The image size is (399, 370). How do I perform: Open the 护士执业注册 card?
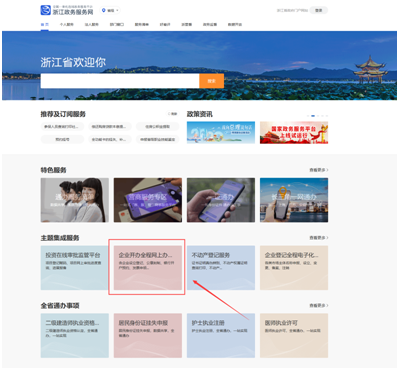click(221, 335)
